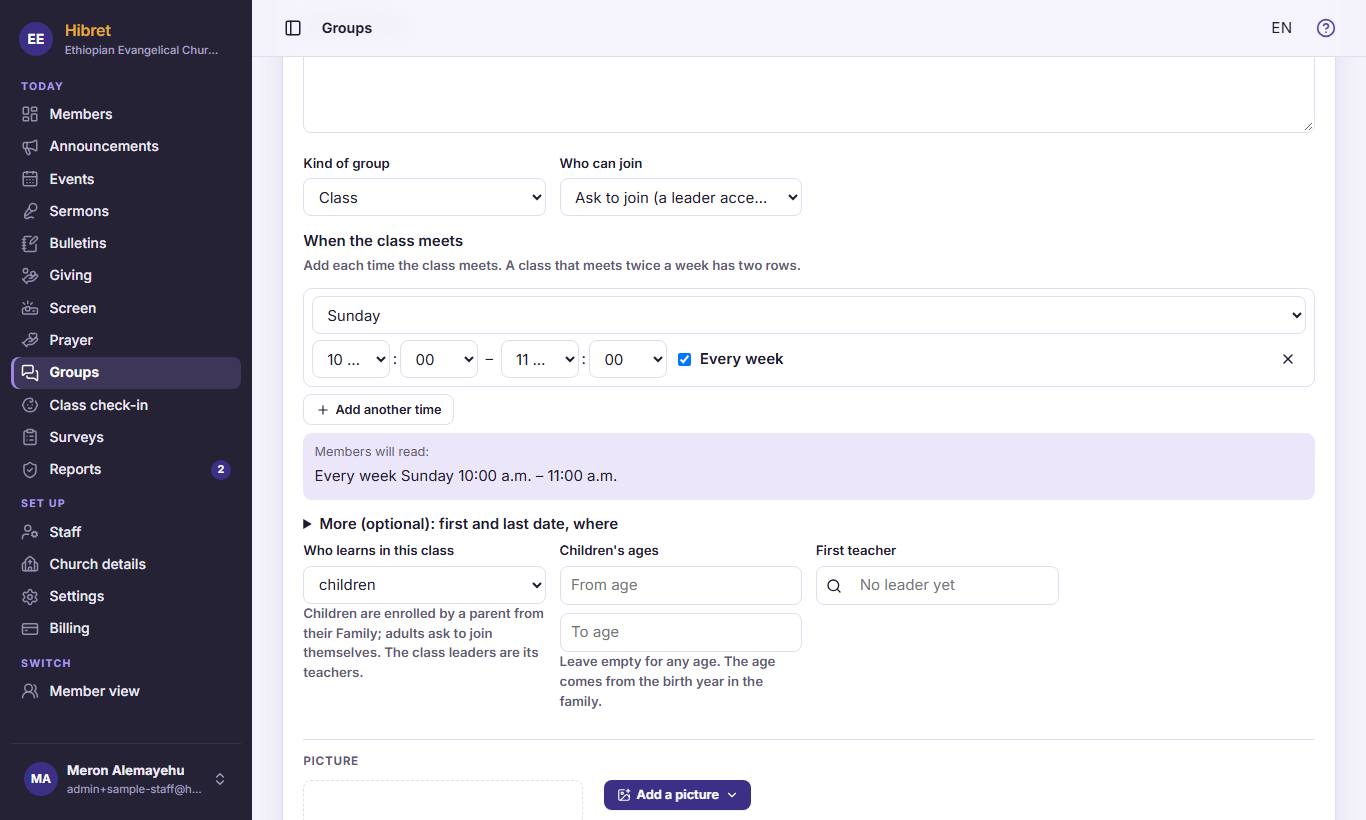Expand More (optional) date and place section

pos(461,524)
